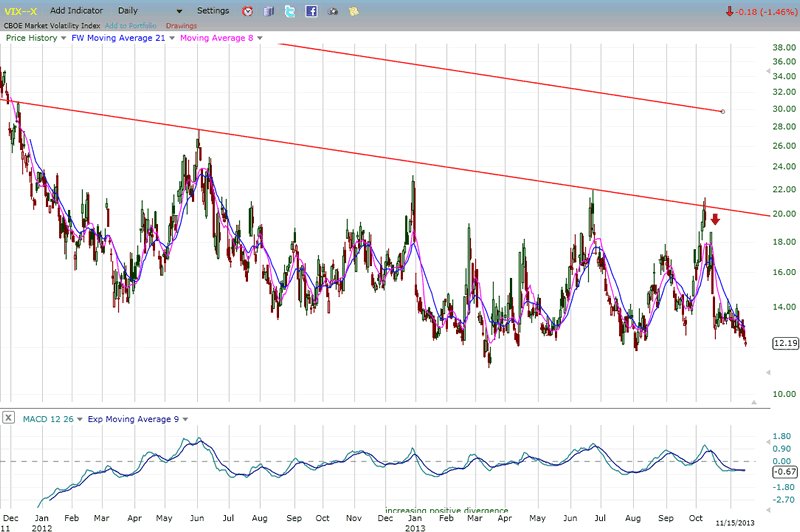
Task: Click the upper red trendline endpoint handle
Action: point(723,111)
